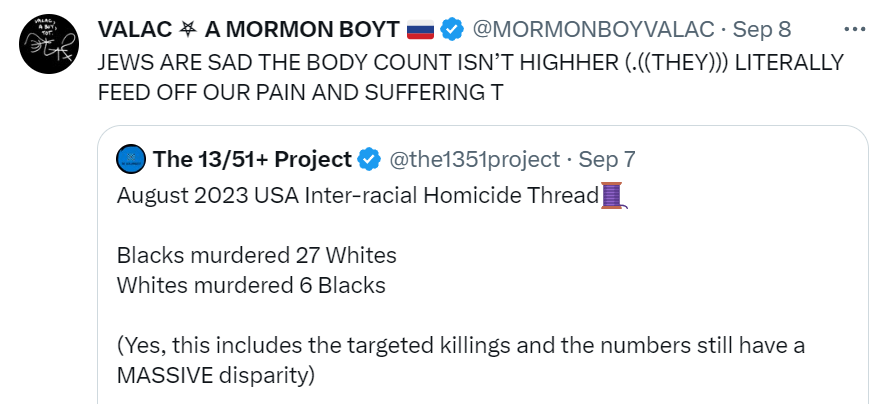Open the tweet's three-dot More menu

coord(855,29)
